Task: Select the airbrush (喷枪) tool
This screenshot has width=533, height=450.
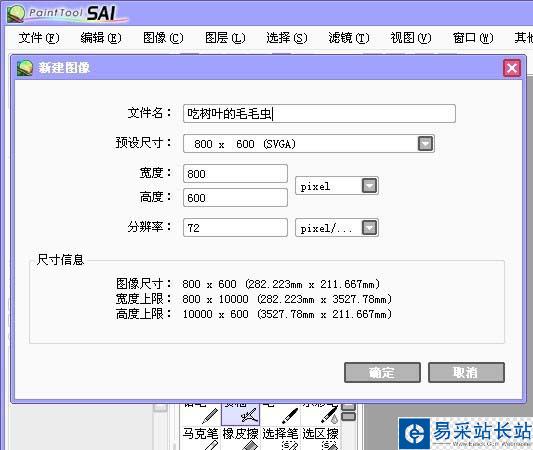Action: [240, 415]
